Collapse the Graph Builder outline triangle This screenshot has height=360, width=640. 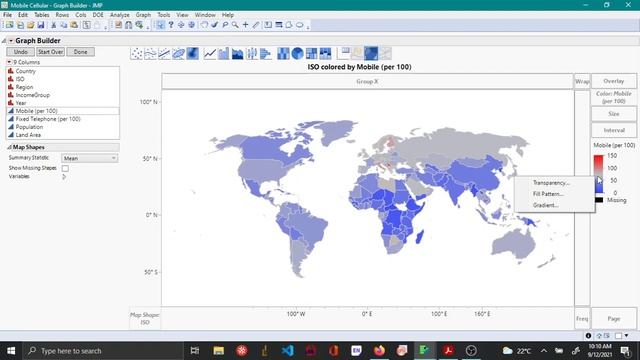[x=4, y=41]
